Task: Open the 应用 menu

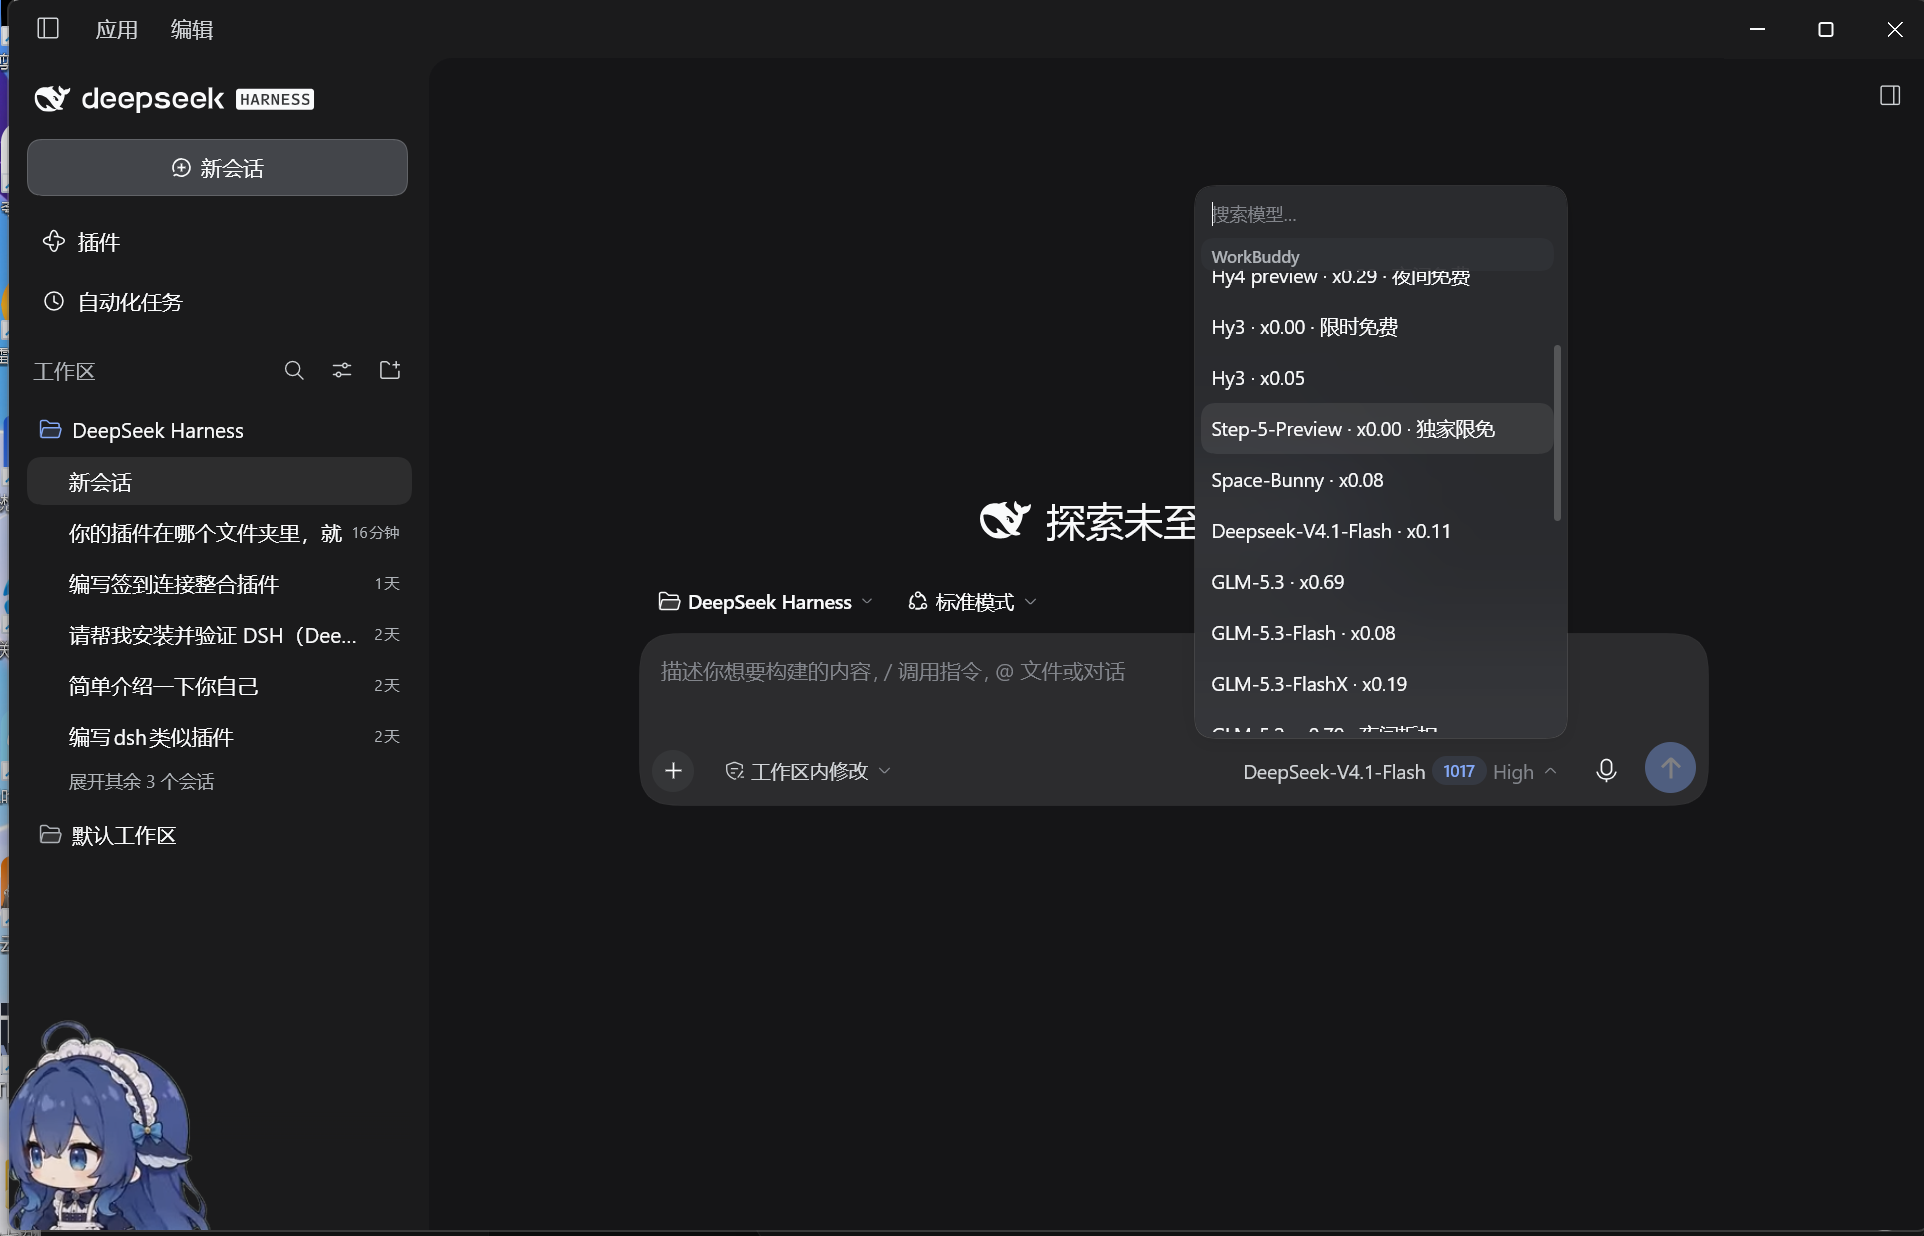Action: point(117,30)
